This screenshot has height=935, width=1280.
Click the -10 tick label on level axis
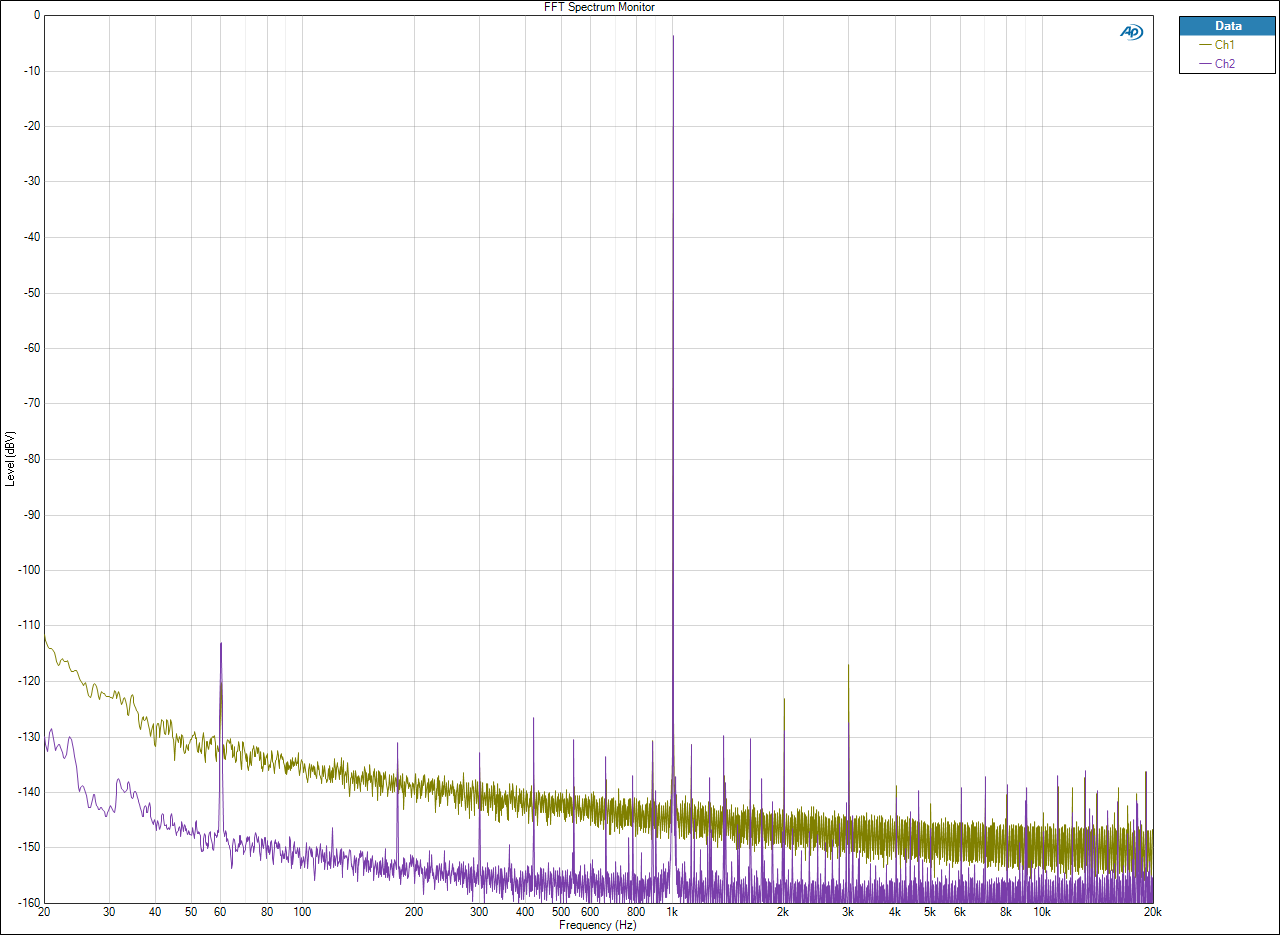(x=31, y=71)
